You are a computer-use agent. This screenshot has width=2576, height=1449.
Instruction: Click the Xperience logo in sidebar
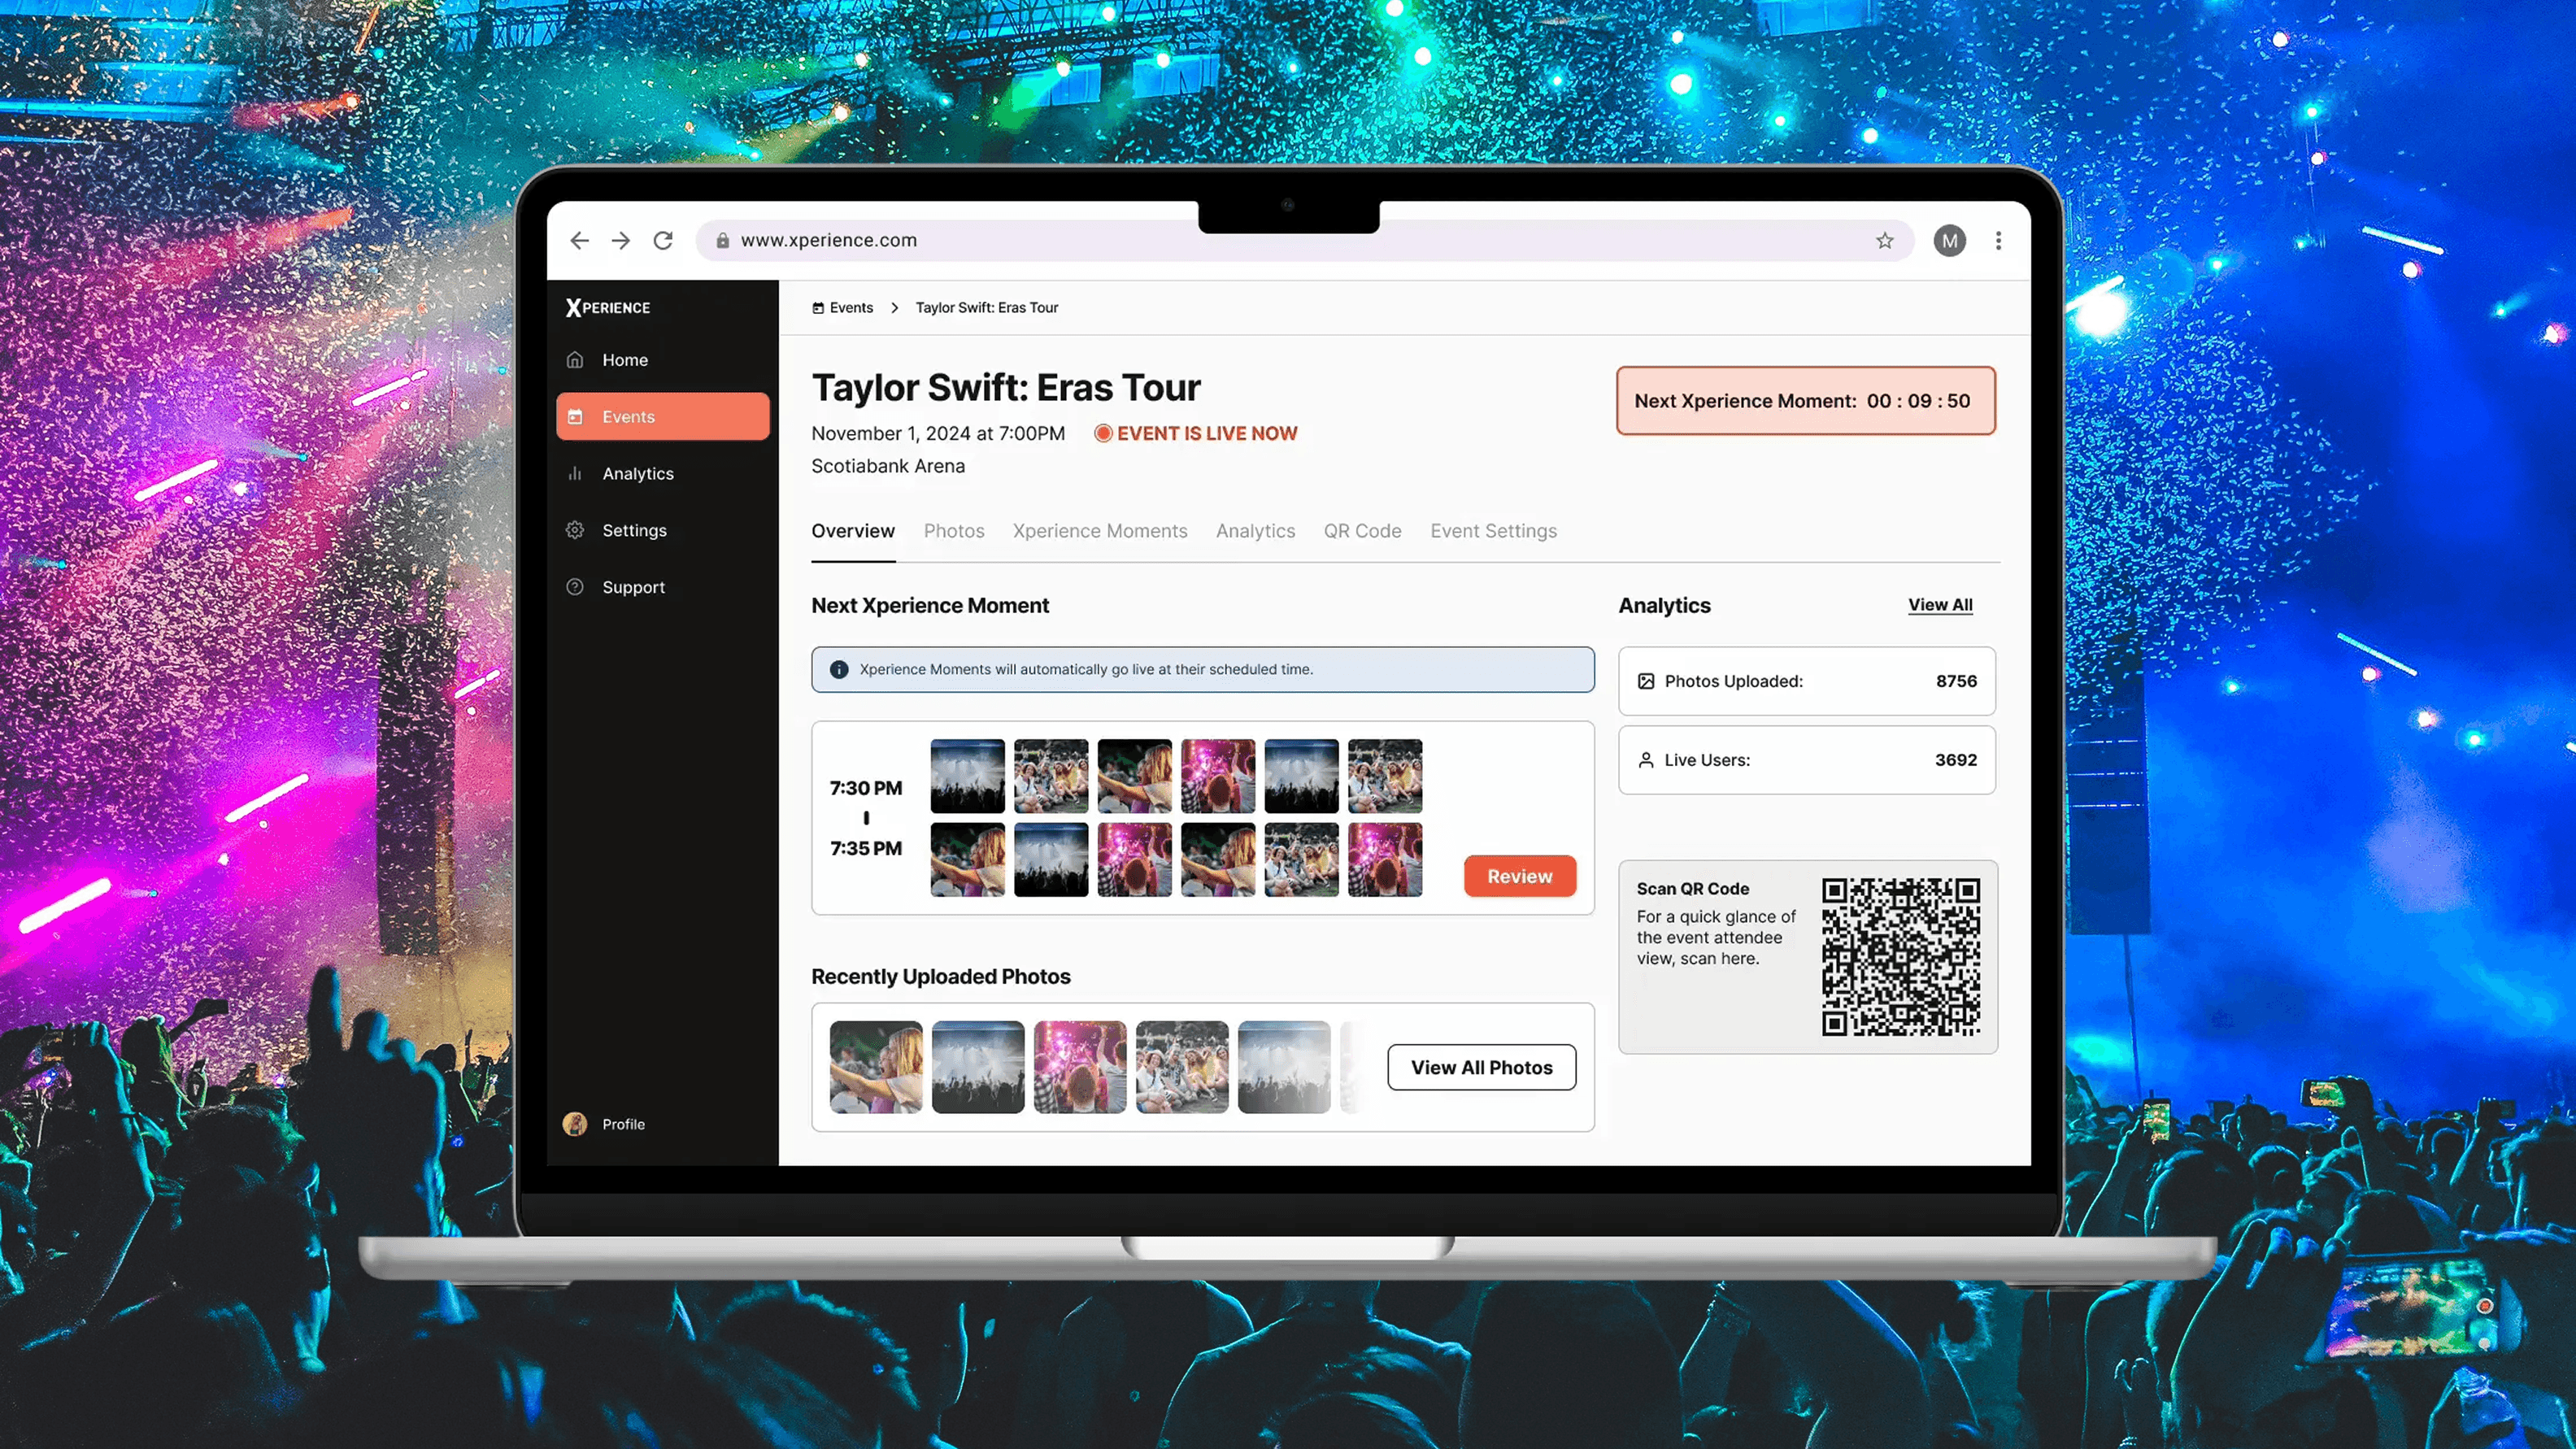[608, 308]
